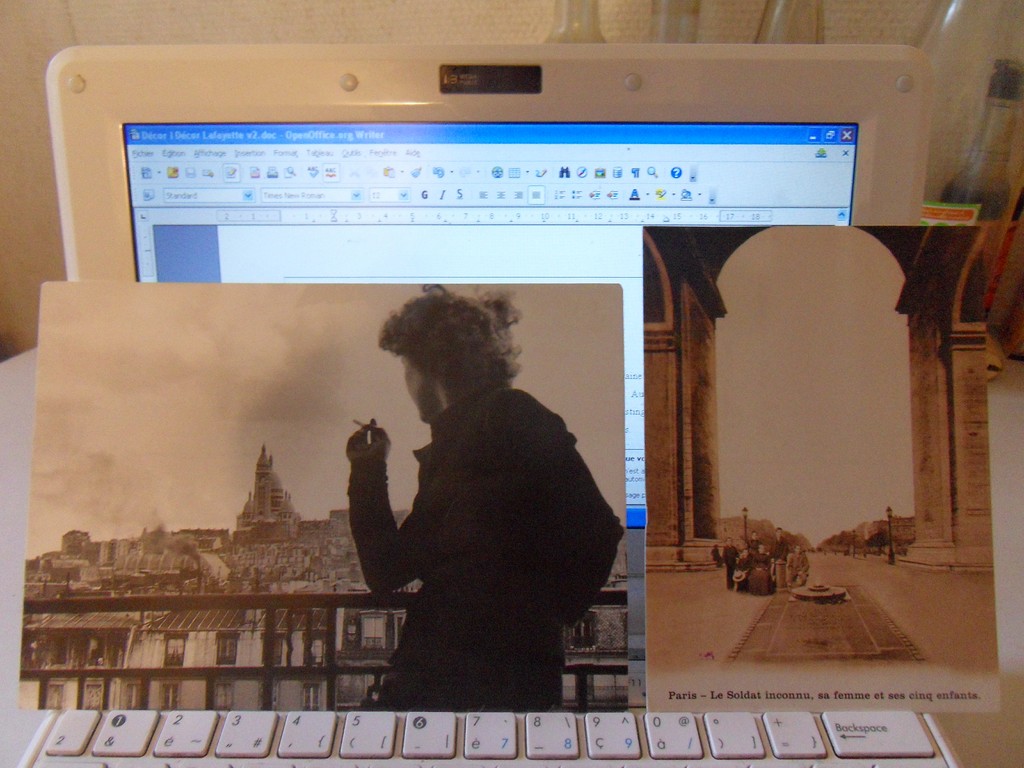Toggle bold formatting (G button)
The image size is (1024, 768).
point(424,195)
